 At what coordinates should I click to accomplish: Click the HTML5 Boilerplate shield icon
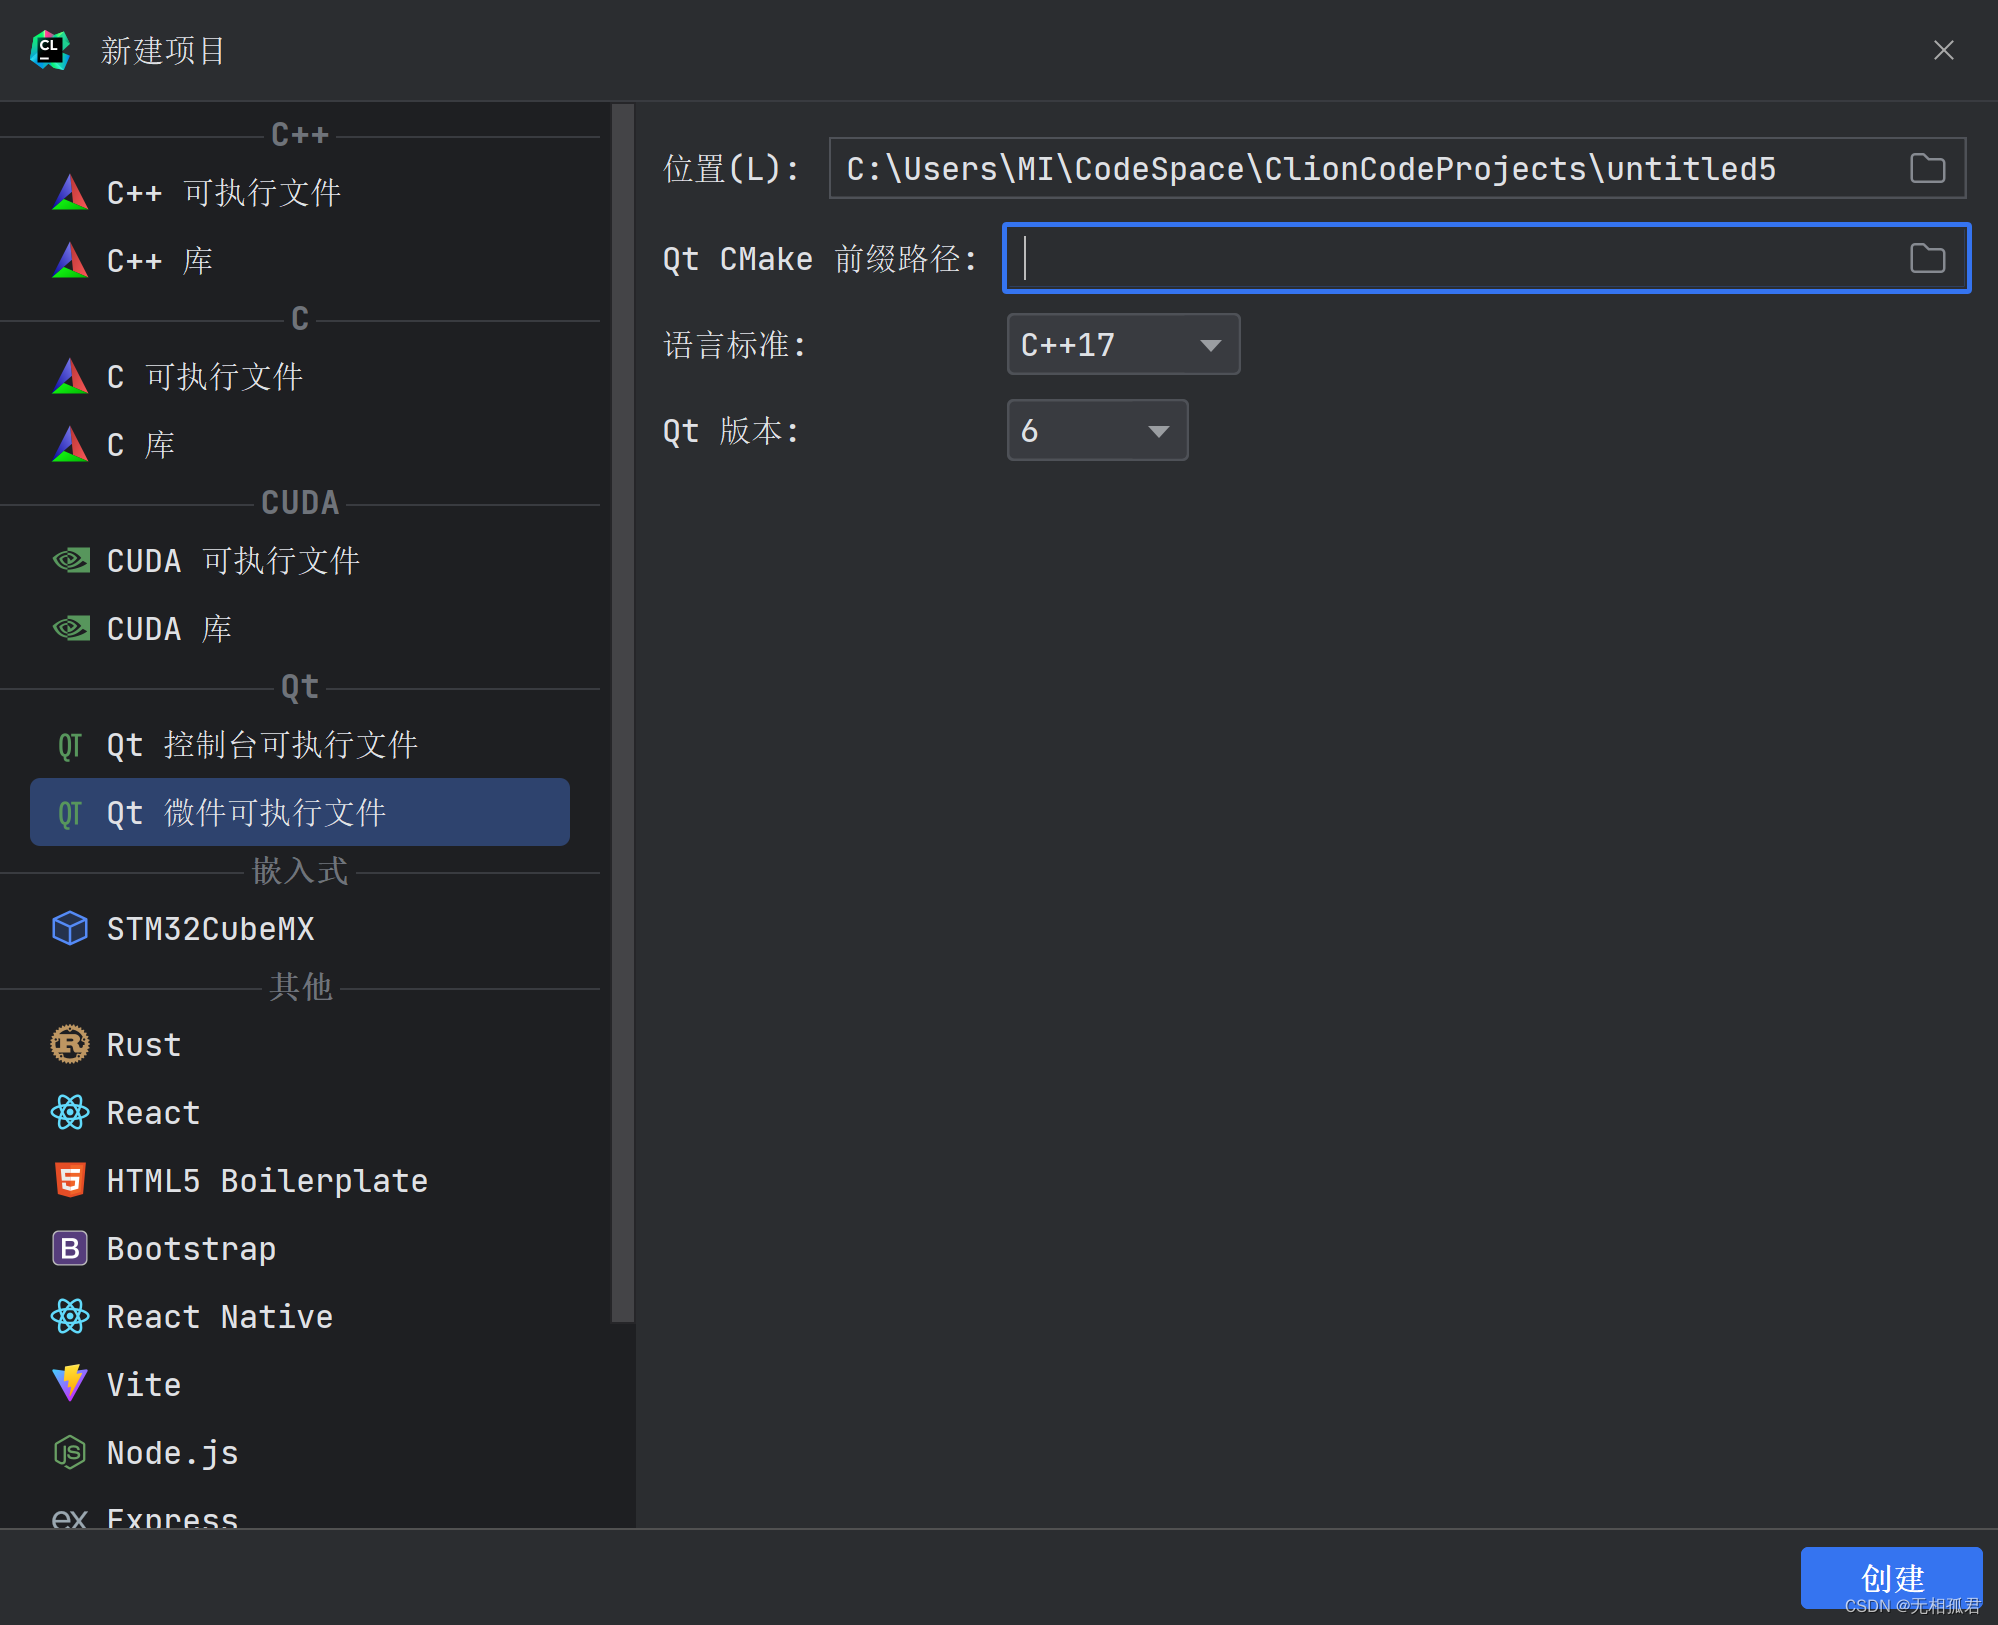click(x=70, y=1180)
